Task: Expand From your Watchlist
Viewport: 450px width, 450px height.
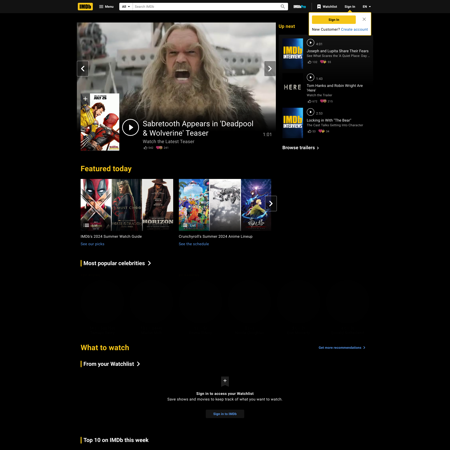Action: (110, 364)
